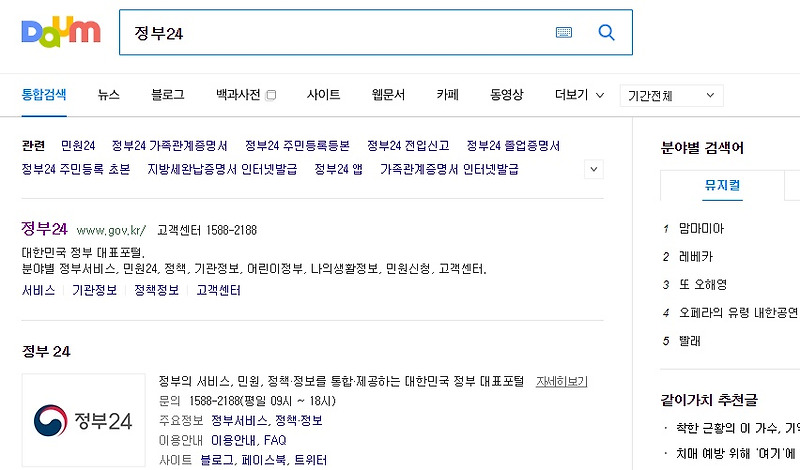Viewport: 800px width, 470px height.
Task: Open the 정책정보 sublink
Action: [x=157, y=290]
